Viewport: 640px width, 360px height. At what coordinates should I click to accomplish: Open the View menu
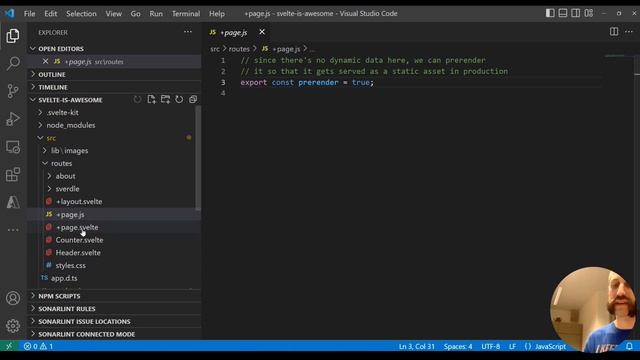click(x=113, y=13)
